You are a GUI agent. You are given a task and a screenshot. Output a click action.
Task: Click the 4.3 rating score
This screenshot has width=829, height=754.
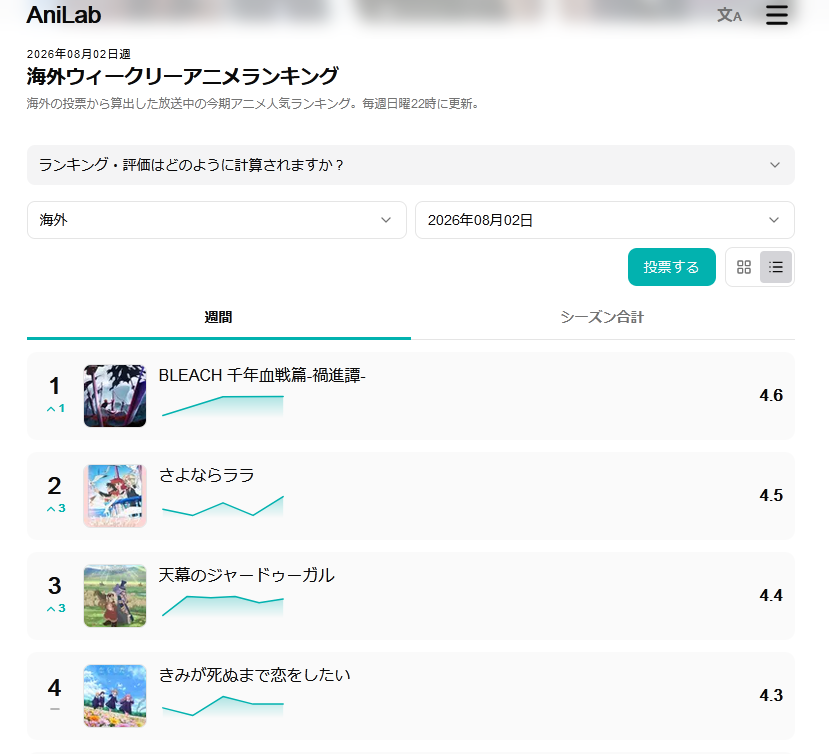click(771, 695)
